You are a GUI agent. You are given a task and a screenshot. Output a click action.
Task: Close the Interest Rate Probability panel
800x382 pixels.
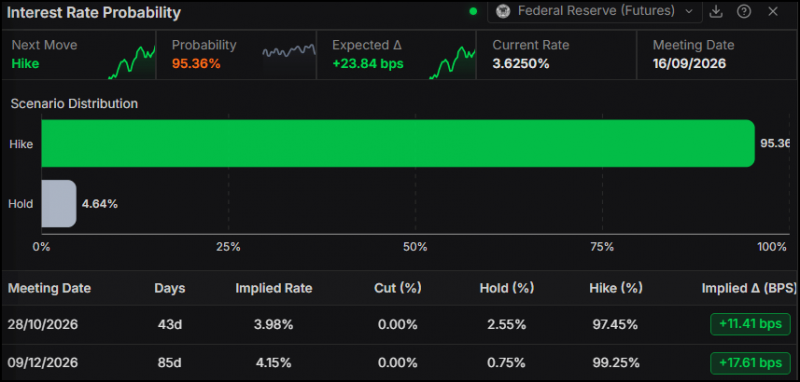click(772, 11)
